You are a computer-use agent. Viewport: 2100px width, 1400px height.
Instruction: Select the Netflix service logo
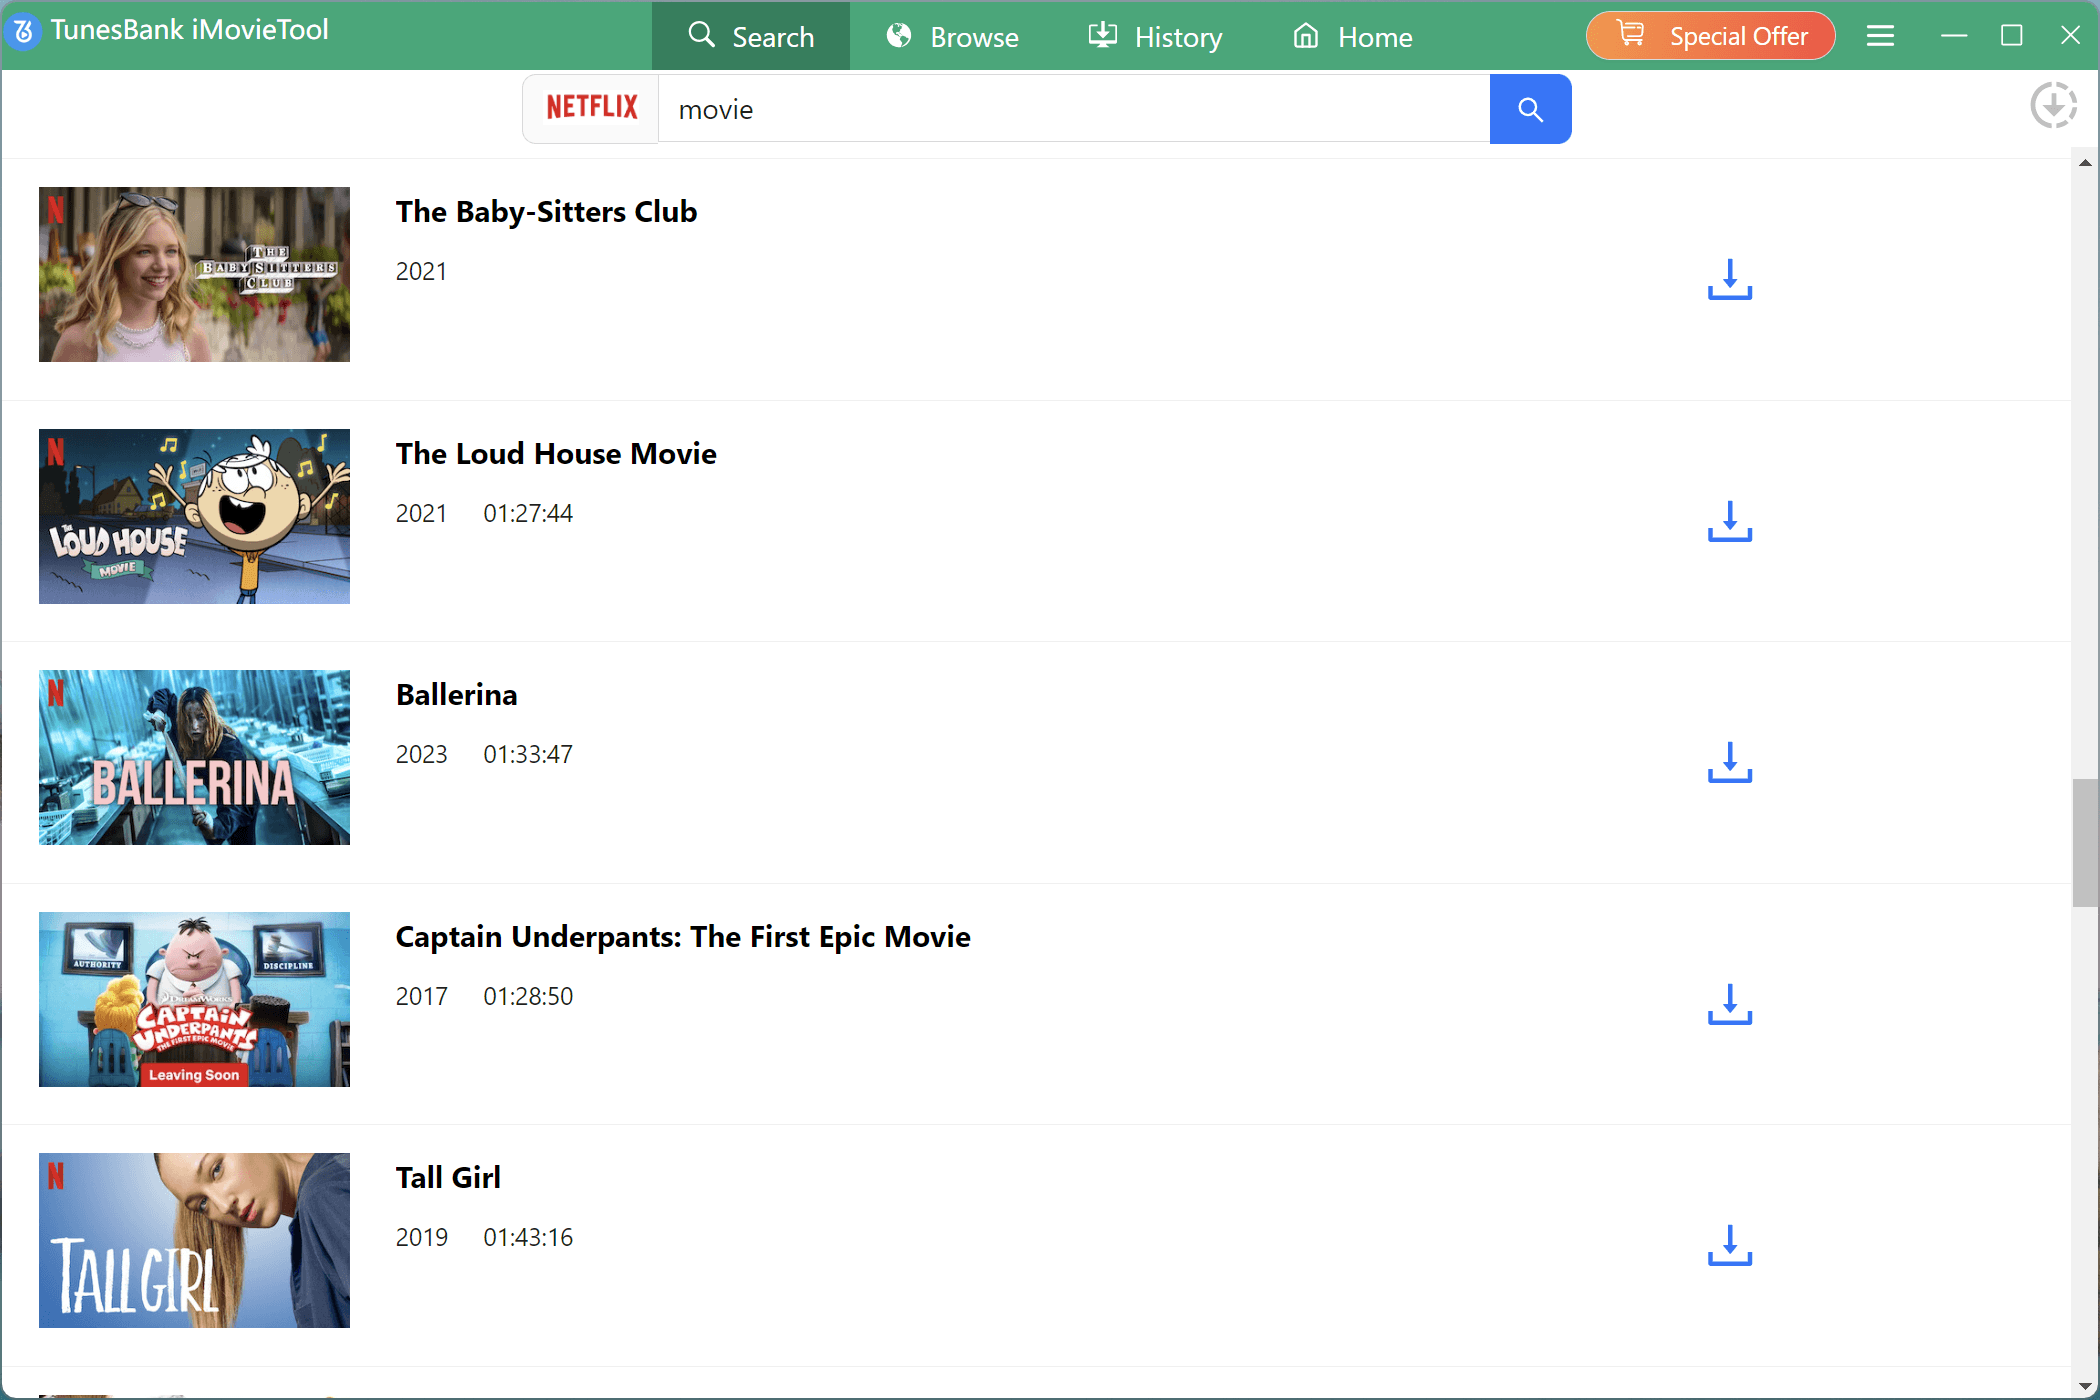pos(591,108)
